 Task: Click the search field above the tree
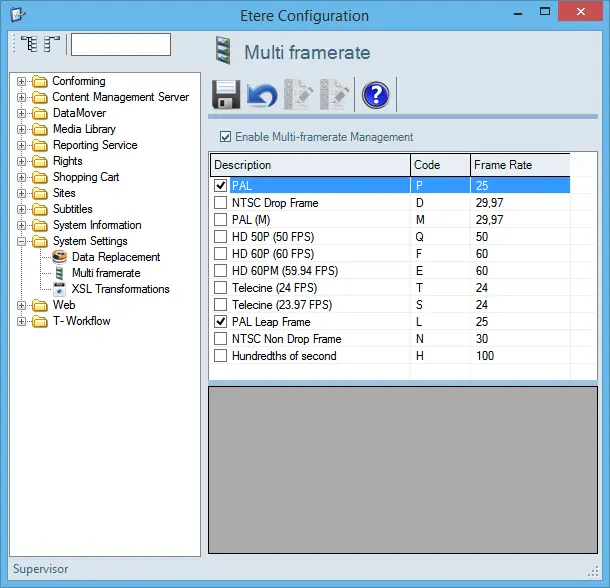click(x=120, y=45)
